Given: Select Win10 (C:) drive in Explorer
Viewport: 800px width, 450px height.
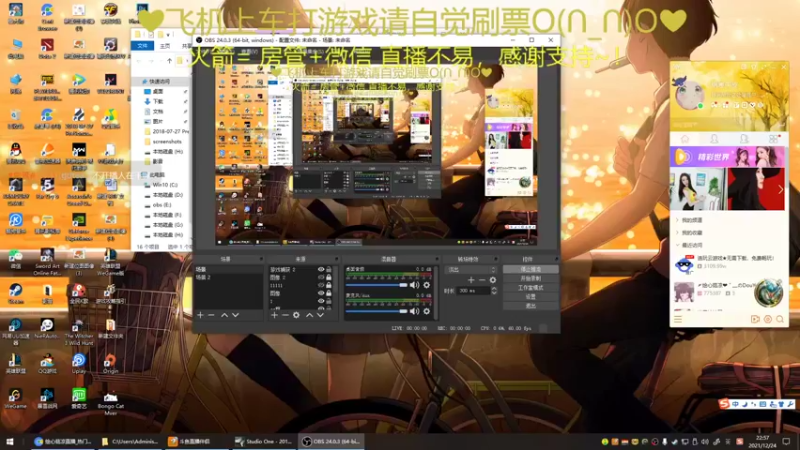Looking at the screenshot, I should coord(164,185).
